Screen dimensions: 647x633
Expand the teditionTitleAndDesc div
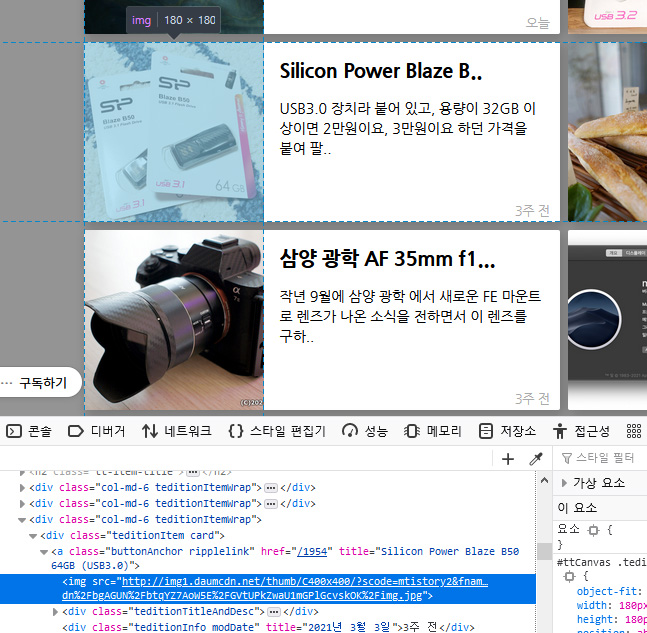(x=55, y=612)
